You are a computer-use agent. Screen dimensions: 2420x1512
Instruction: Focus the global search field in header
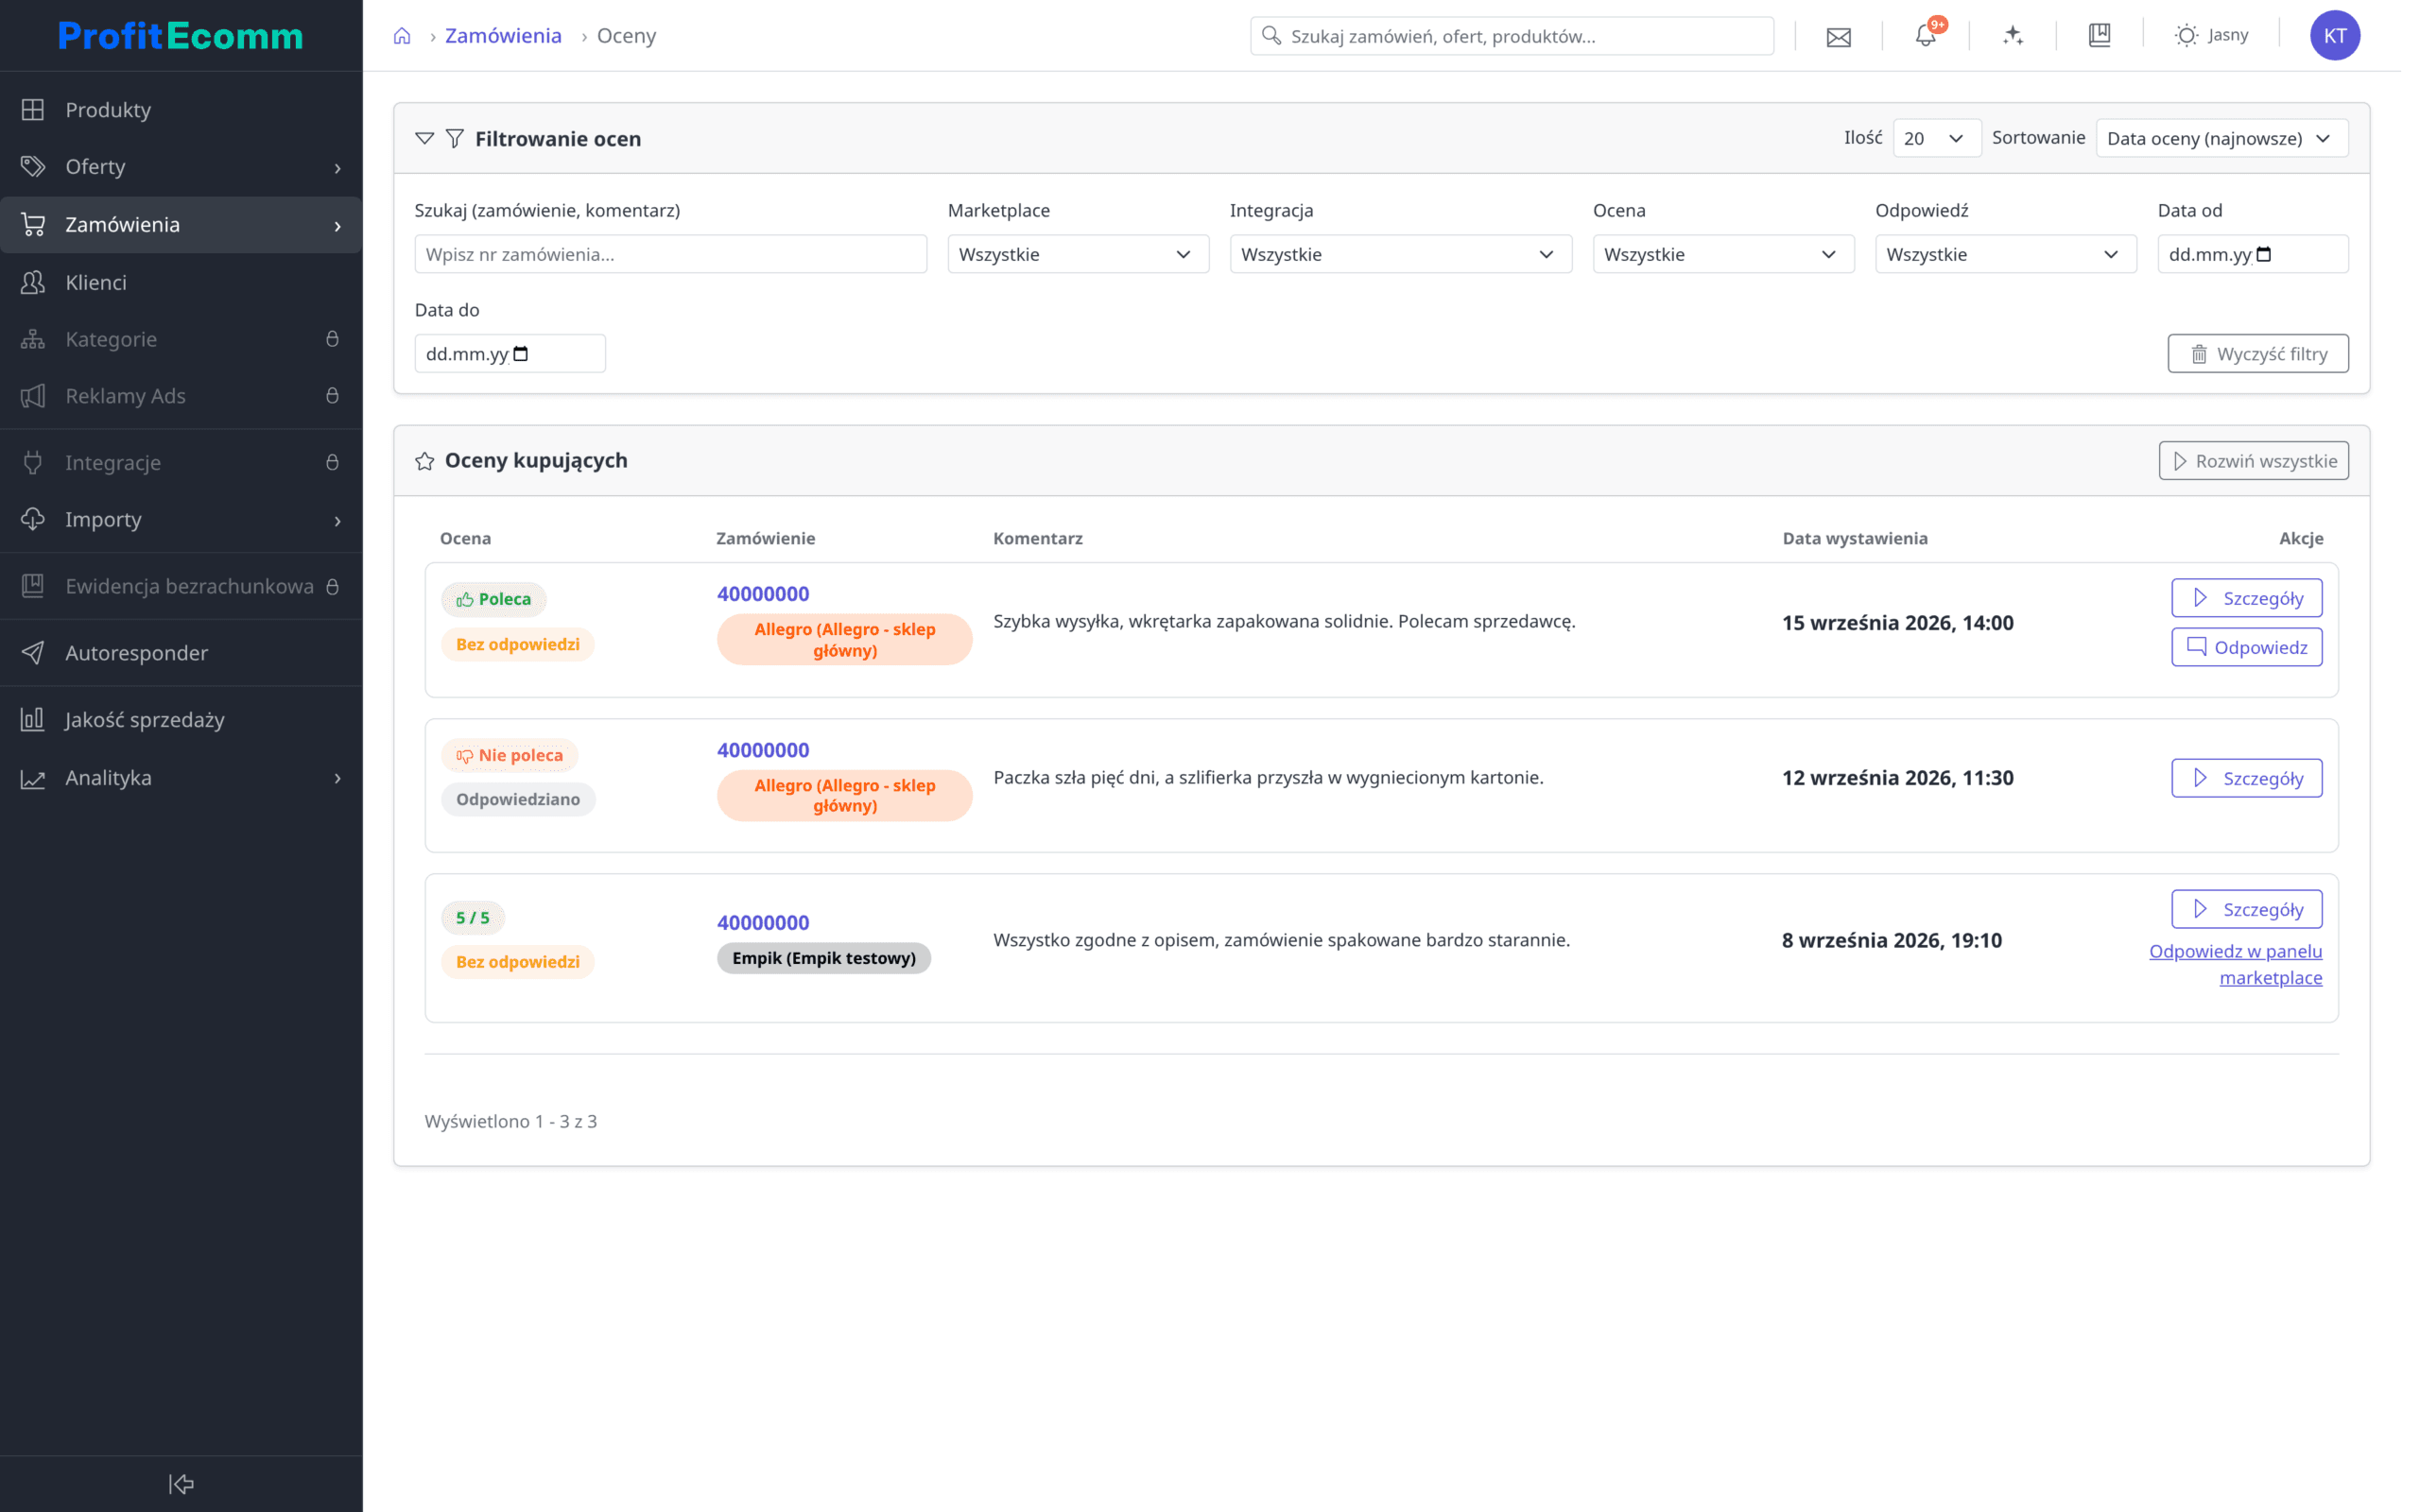1511,36
